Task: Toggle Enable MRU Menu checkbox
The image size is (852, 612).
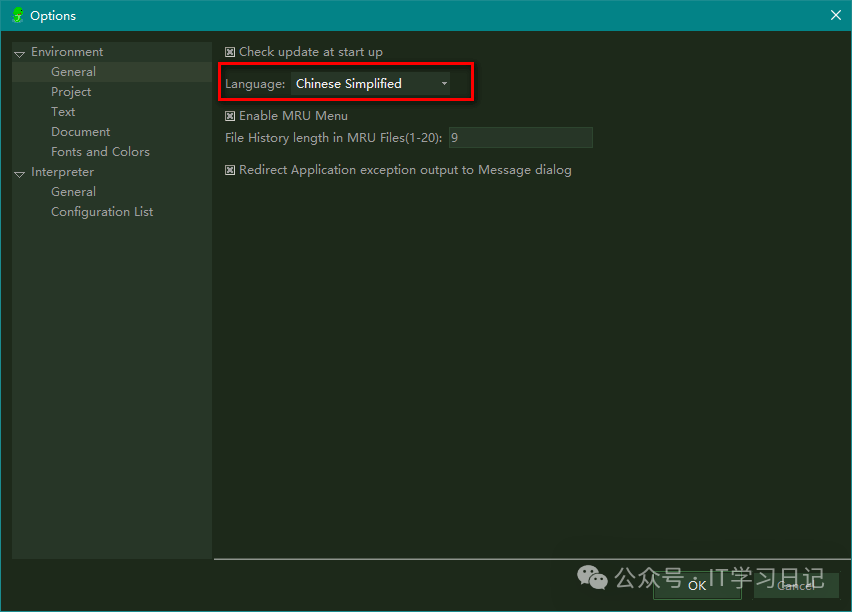Action: (230, 116)
